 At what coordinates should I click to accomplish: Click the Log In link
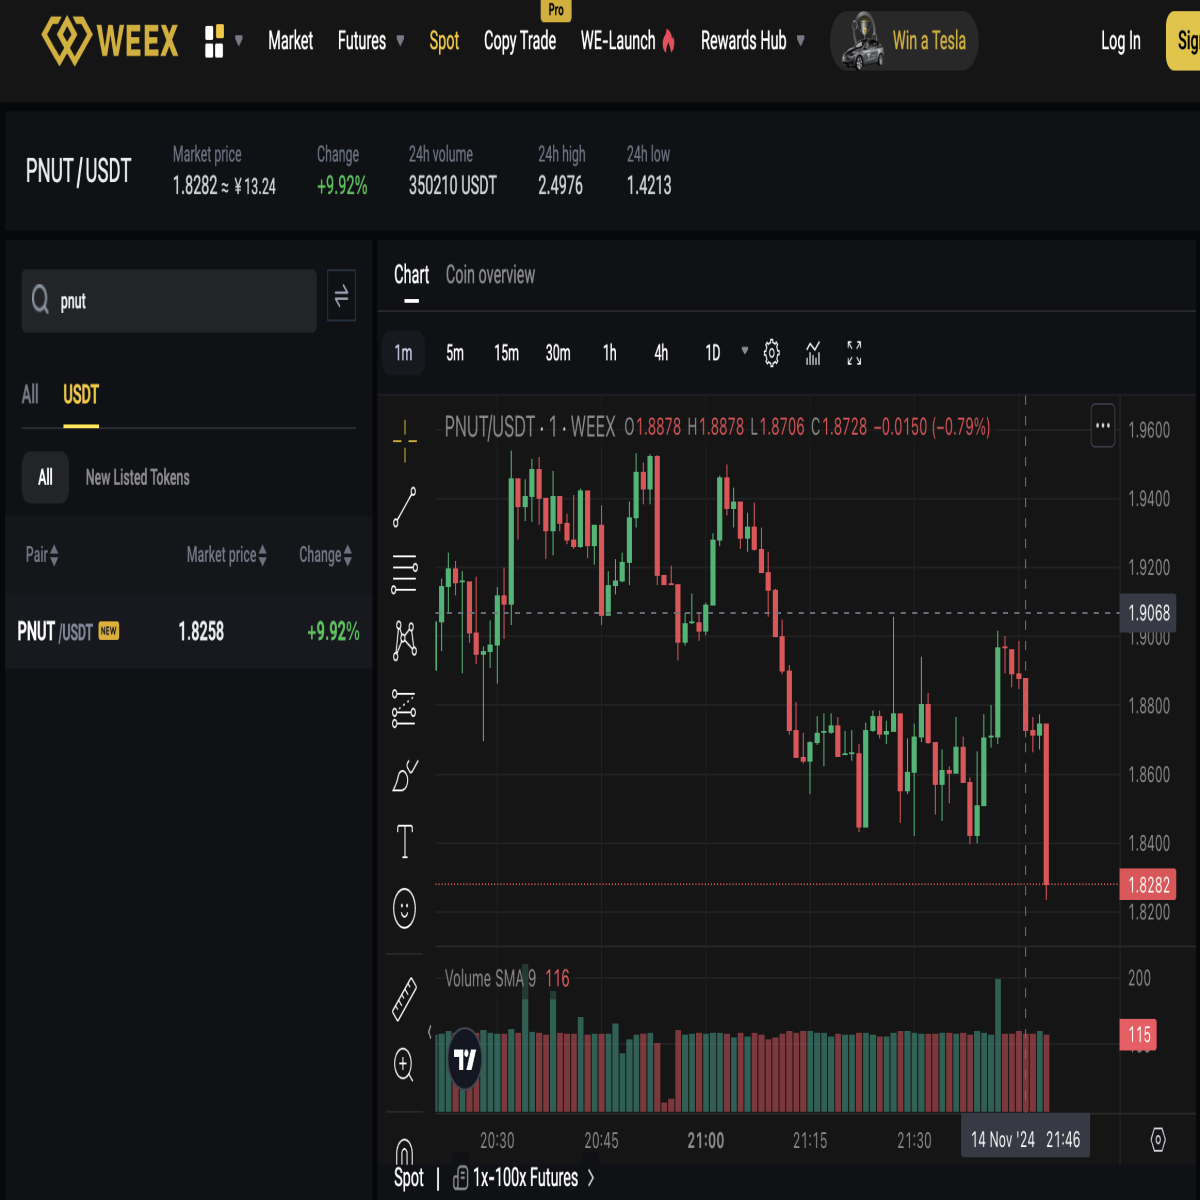click(x=1121, y=41)
